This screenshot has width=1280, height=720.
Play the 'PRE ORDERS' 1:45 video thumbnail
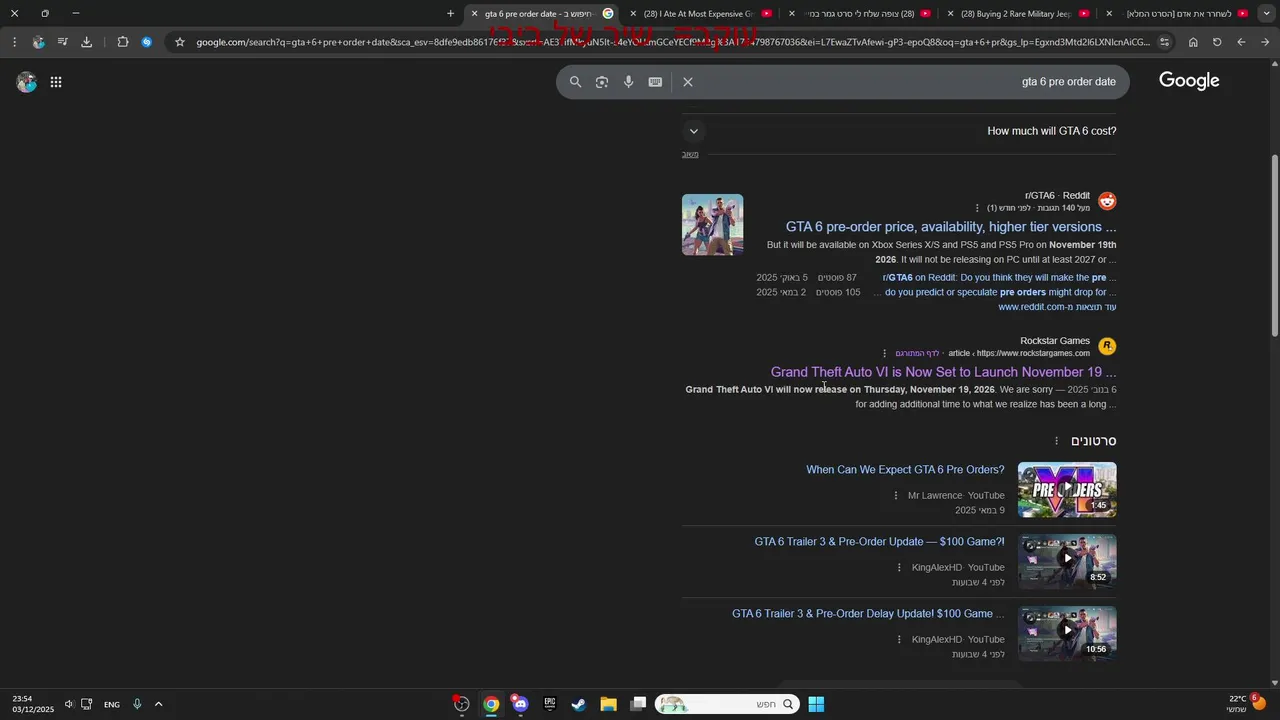click(x=1067, y=490)
